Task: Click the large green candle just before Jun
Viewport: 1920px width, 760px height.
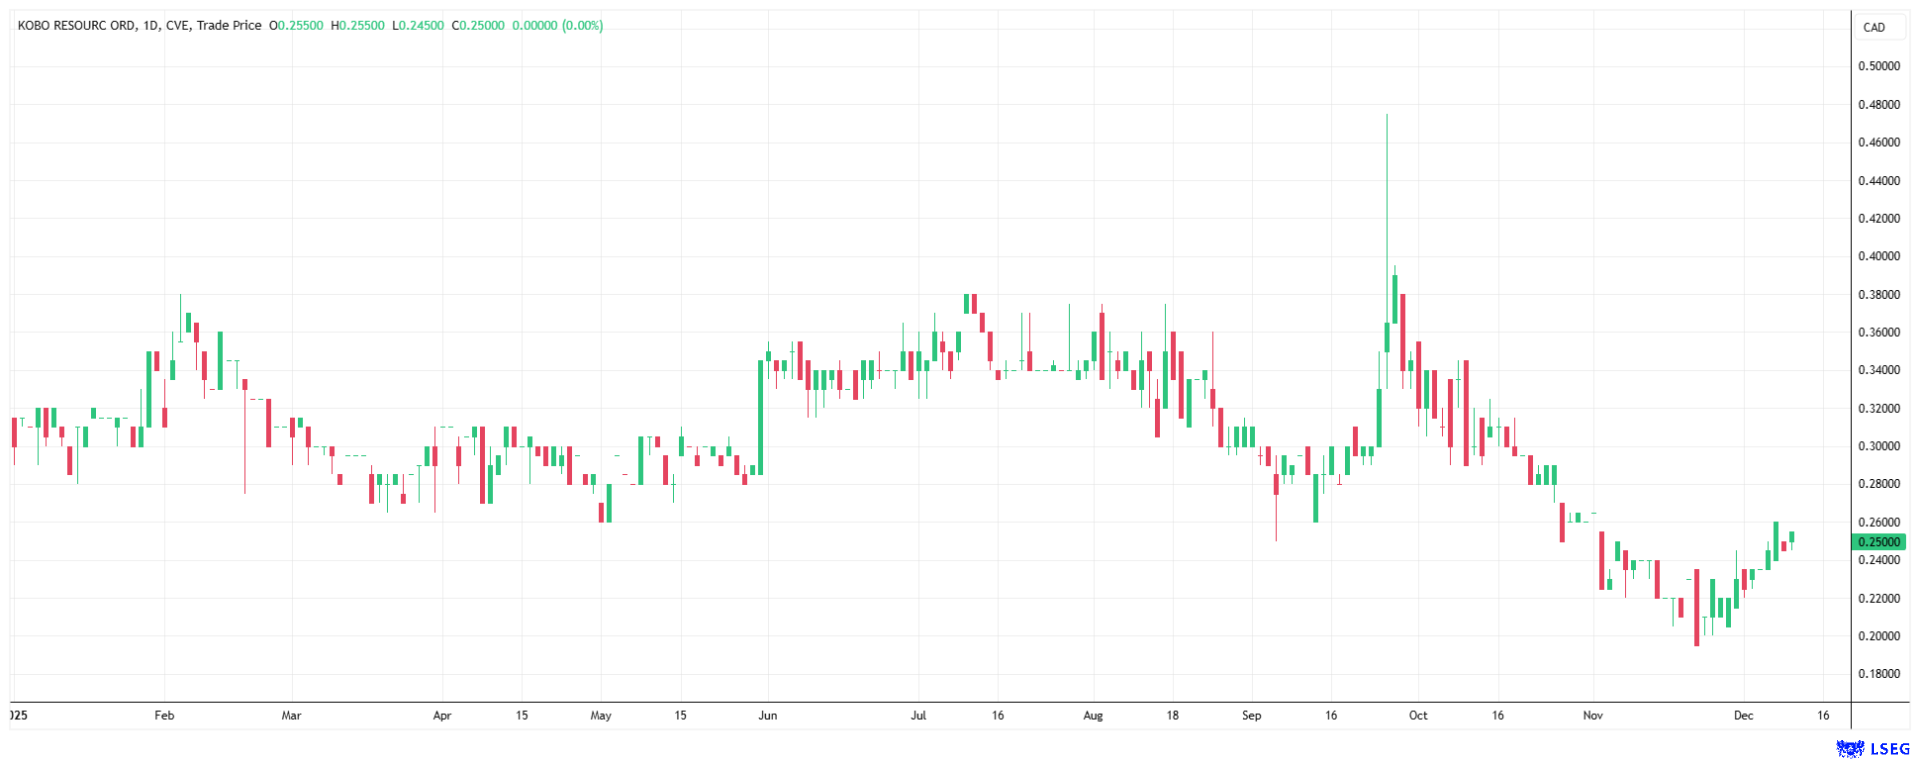Action: [760, 417]
